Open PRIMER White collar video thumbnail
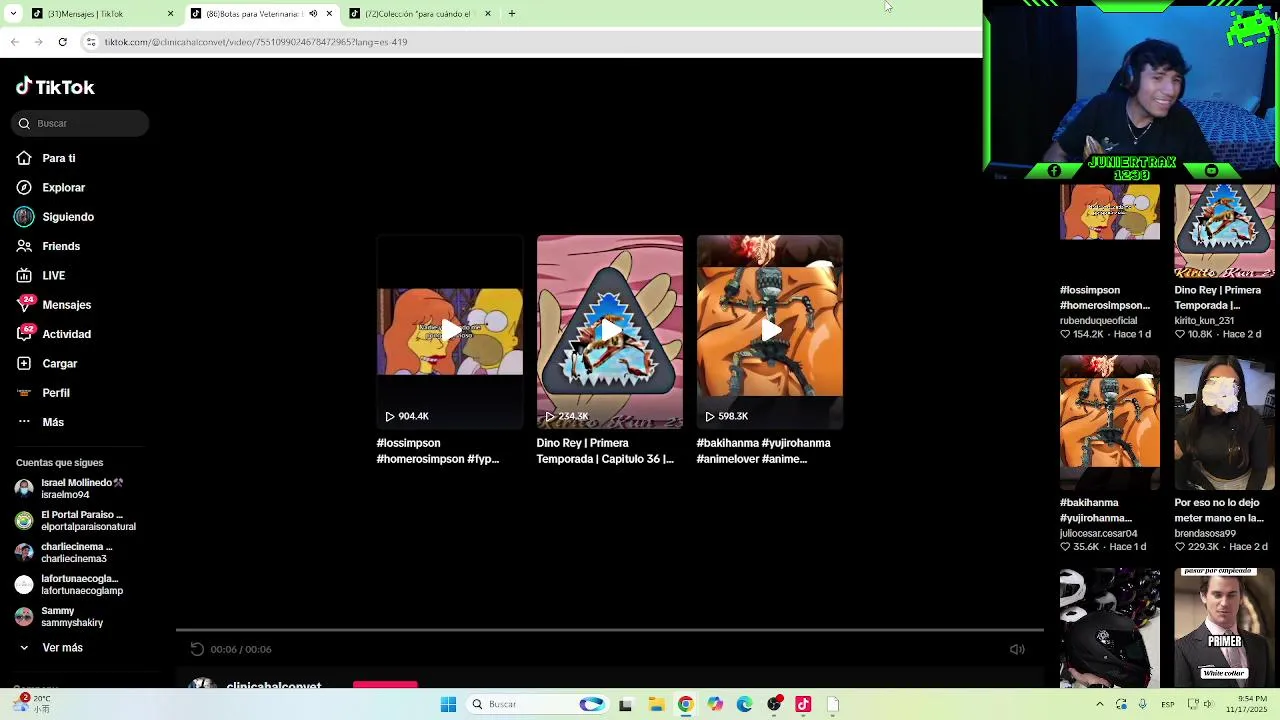This screenshot has height=720, width=1280. (1224, 627)
